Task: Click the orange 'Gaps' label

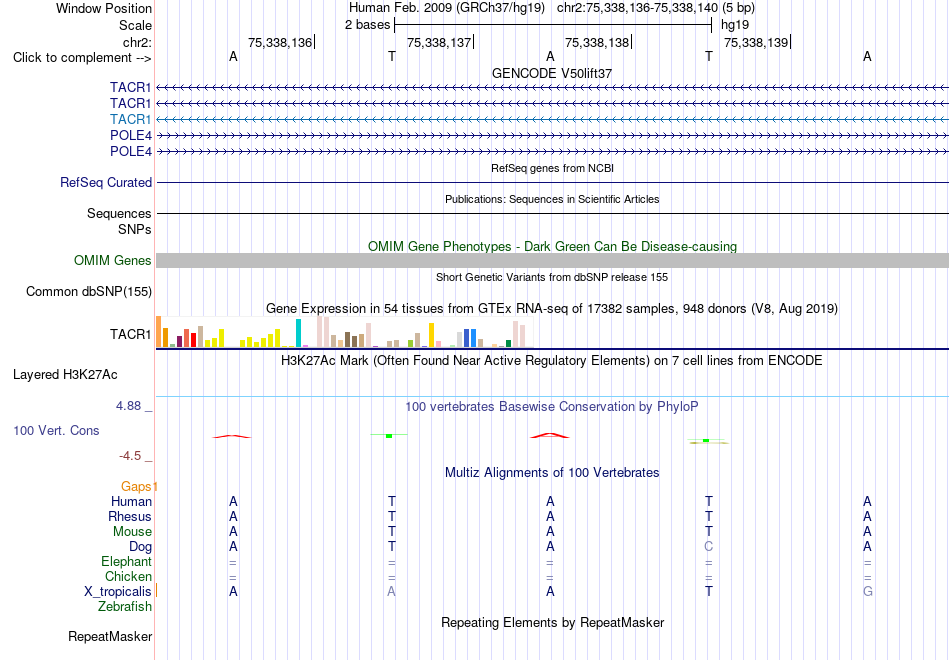Action: tap(138, 487)
